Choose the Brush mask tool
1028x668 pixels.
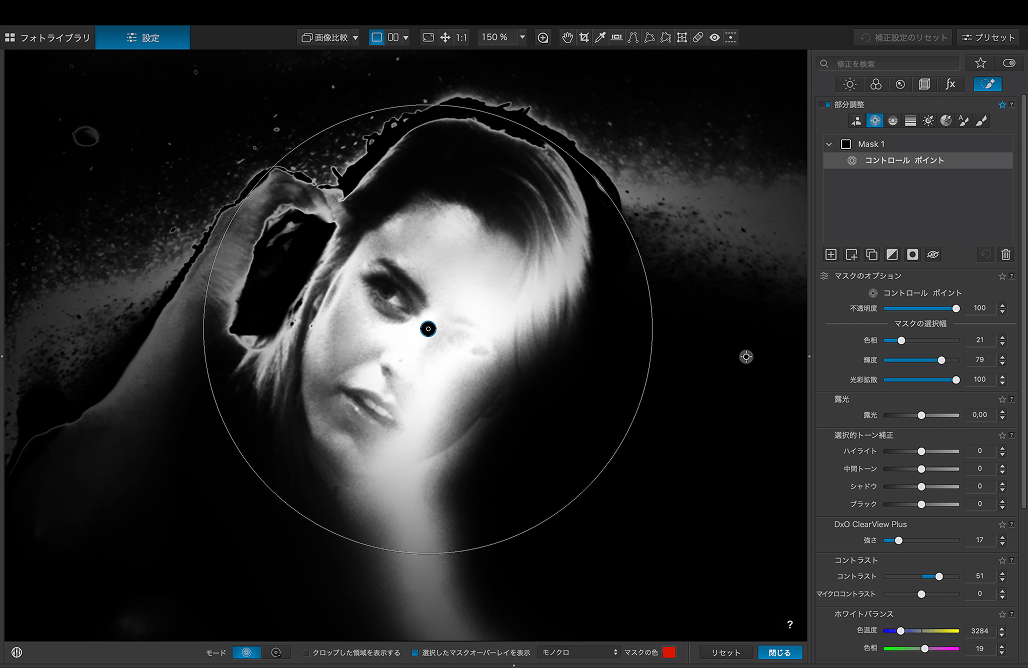point(981,120)
